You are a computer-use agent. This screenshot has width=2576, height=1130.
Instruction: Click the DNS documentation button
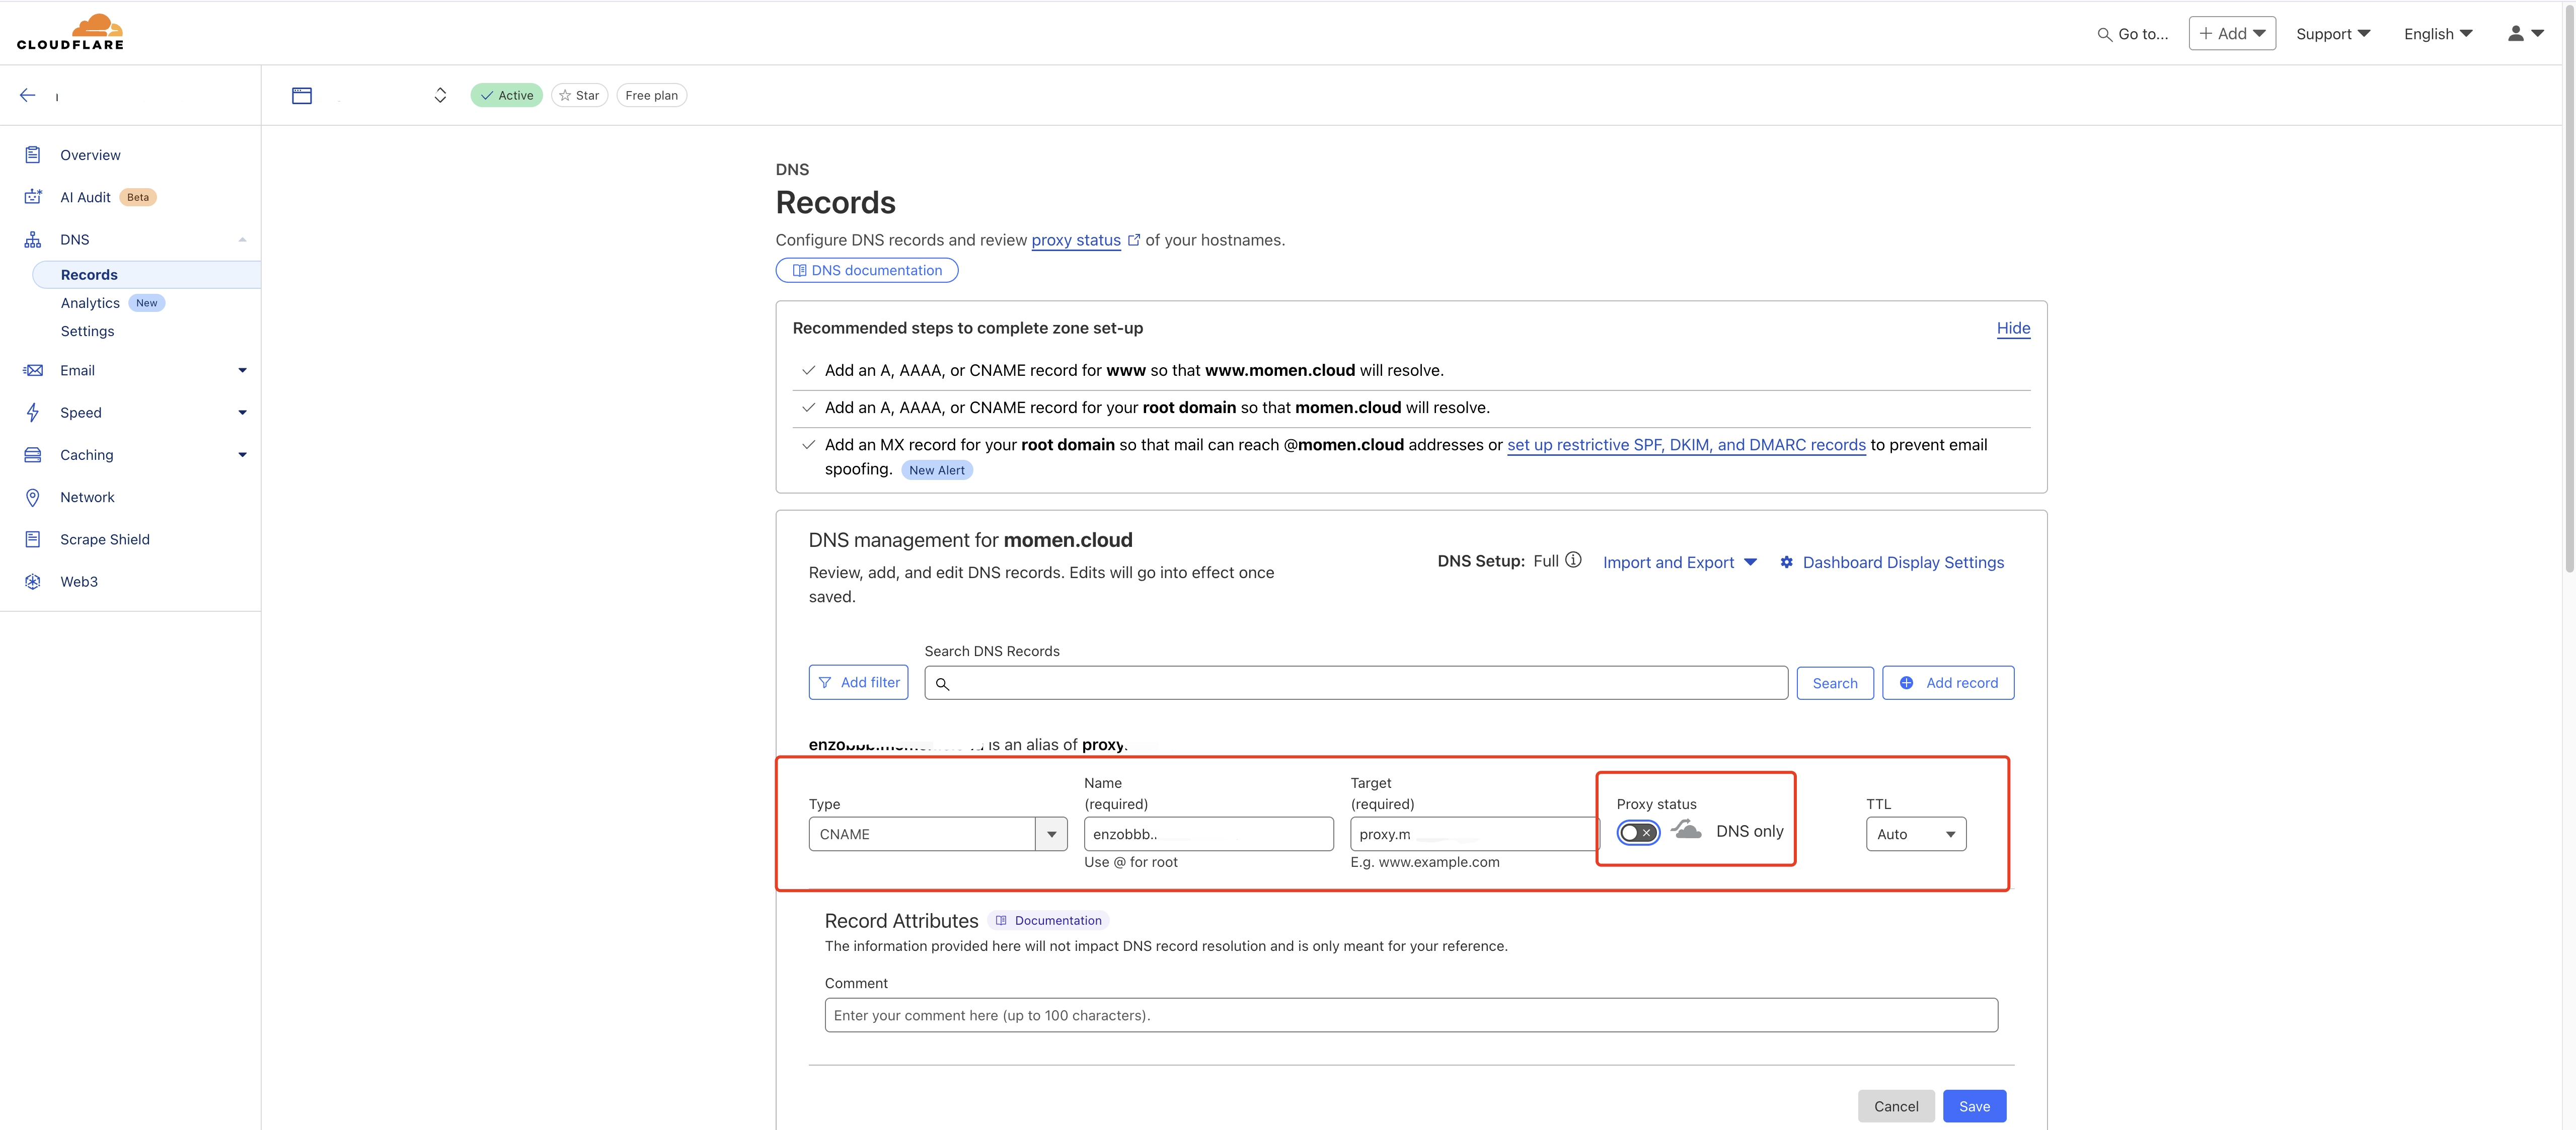coord(867,270)
